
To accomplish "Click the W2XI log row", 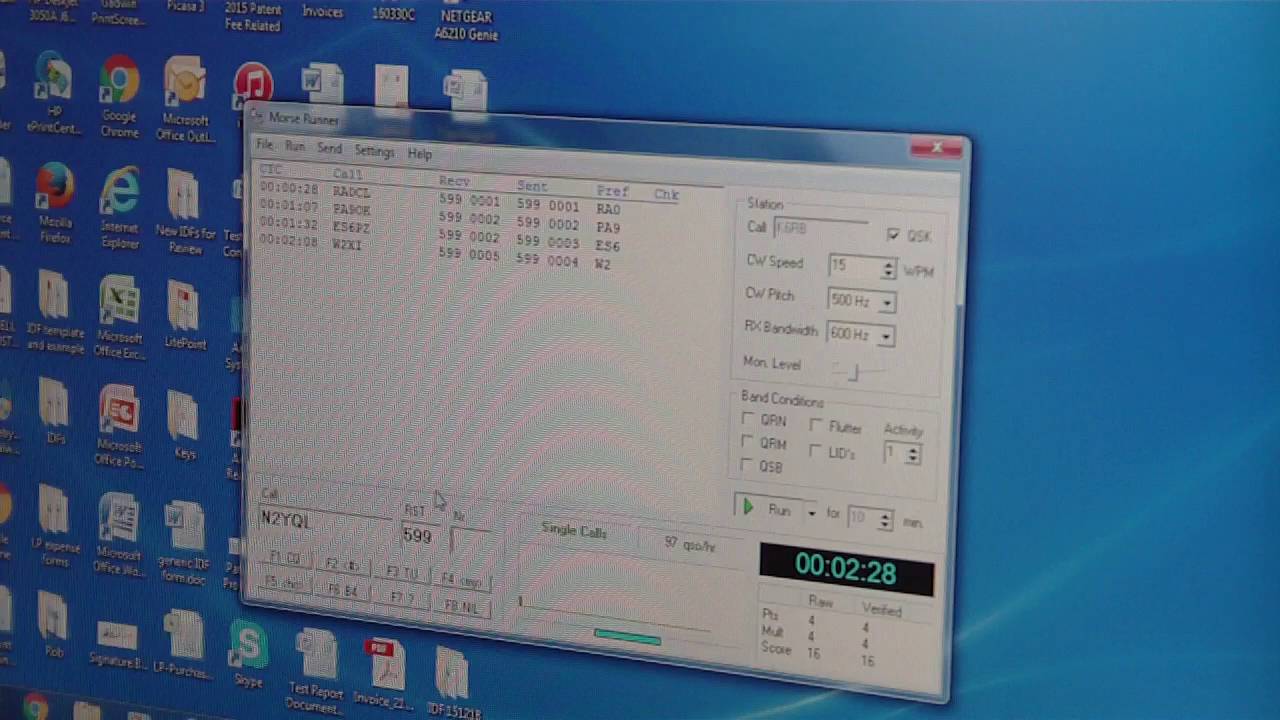I will click(x=468, y=252).
